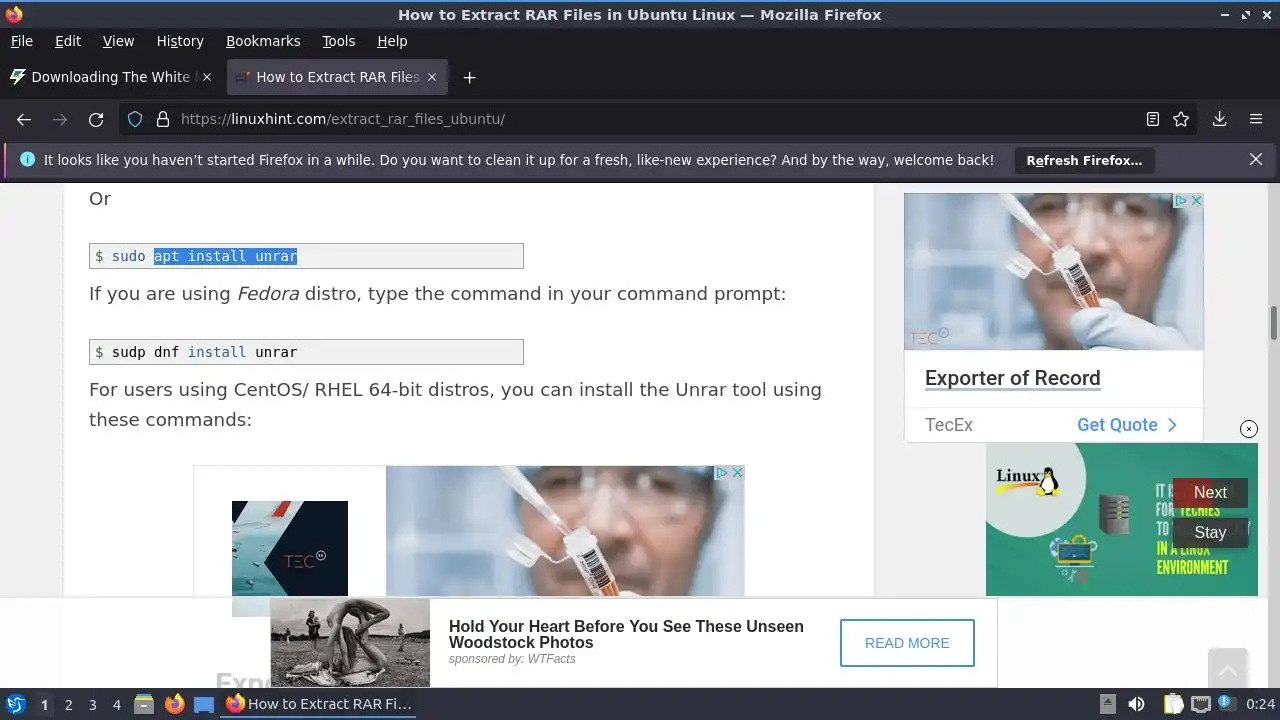Open the clipboard tray icon
This screenshot has height=720, width=1280.
pos(1173,704)
